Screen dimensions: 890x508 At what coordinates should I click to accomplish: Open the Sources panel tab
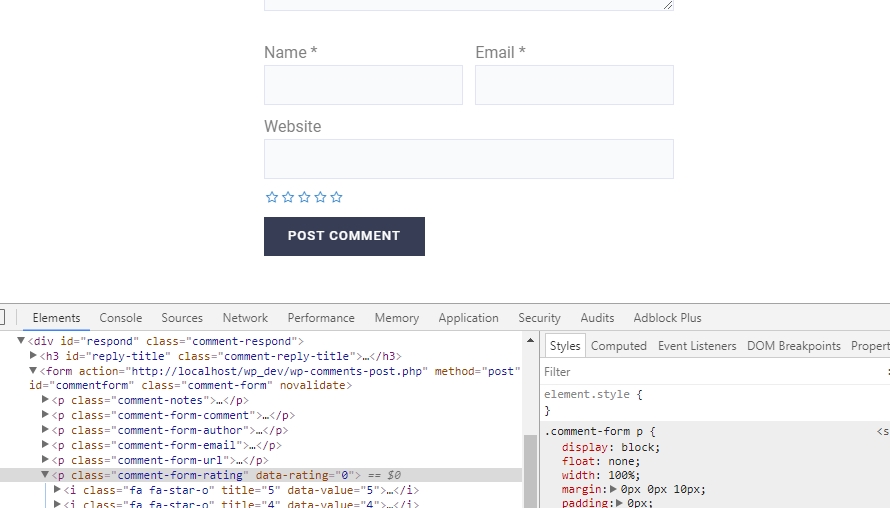pos(182,318)
